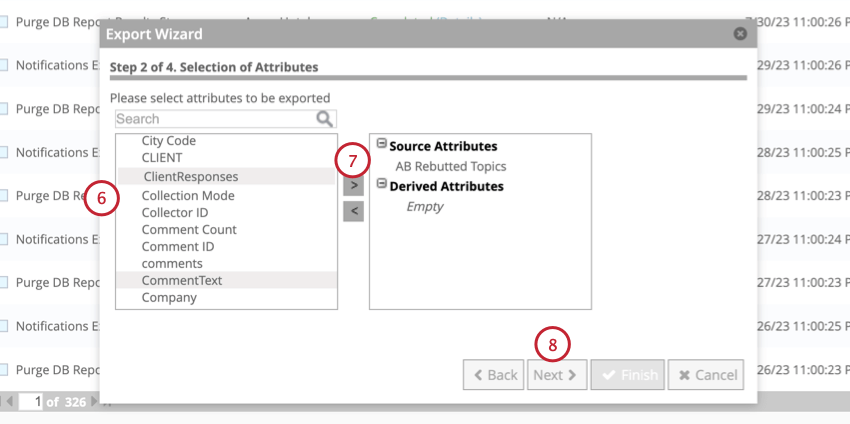Choose Collection Mode from attribute list
This screenshot has width=850, height=424.
point(188,195)
